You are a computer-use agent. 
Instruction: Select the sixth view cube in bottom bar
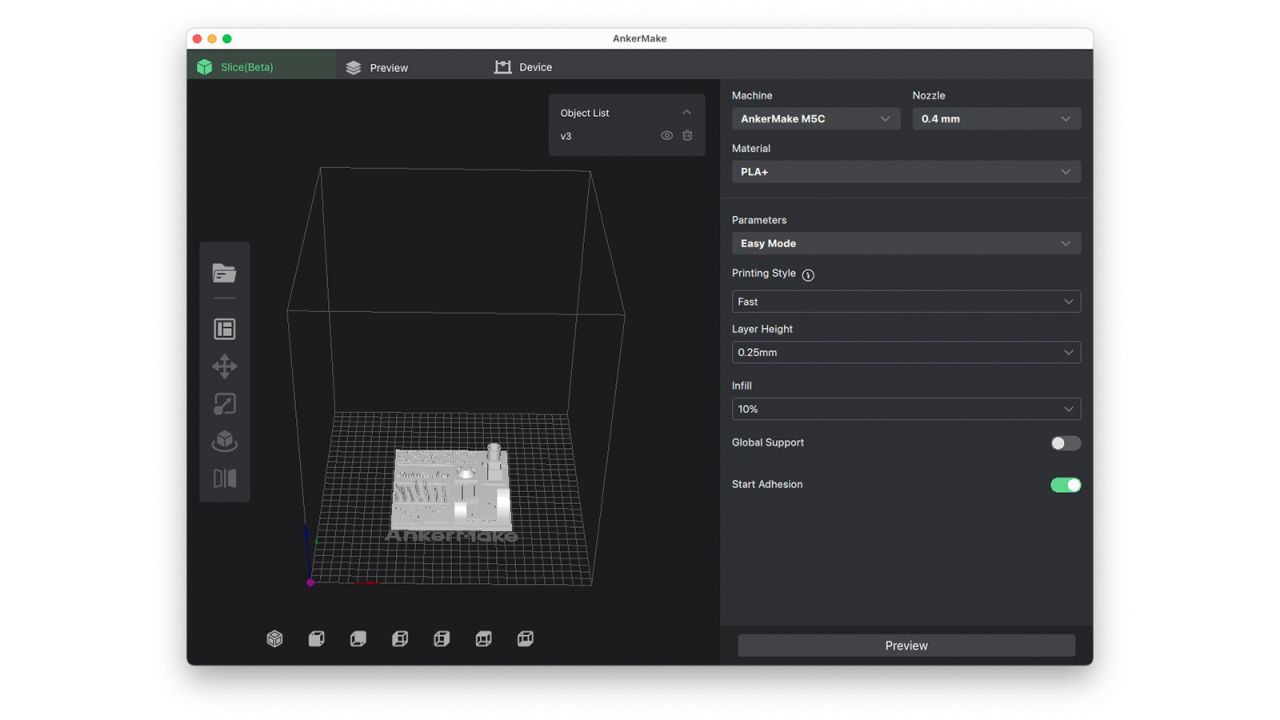point(483,638)
